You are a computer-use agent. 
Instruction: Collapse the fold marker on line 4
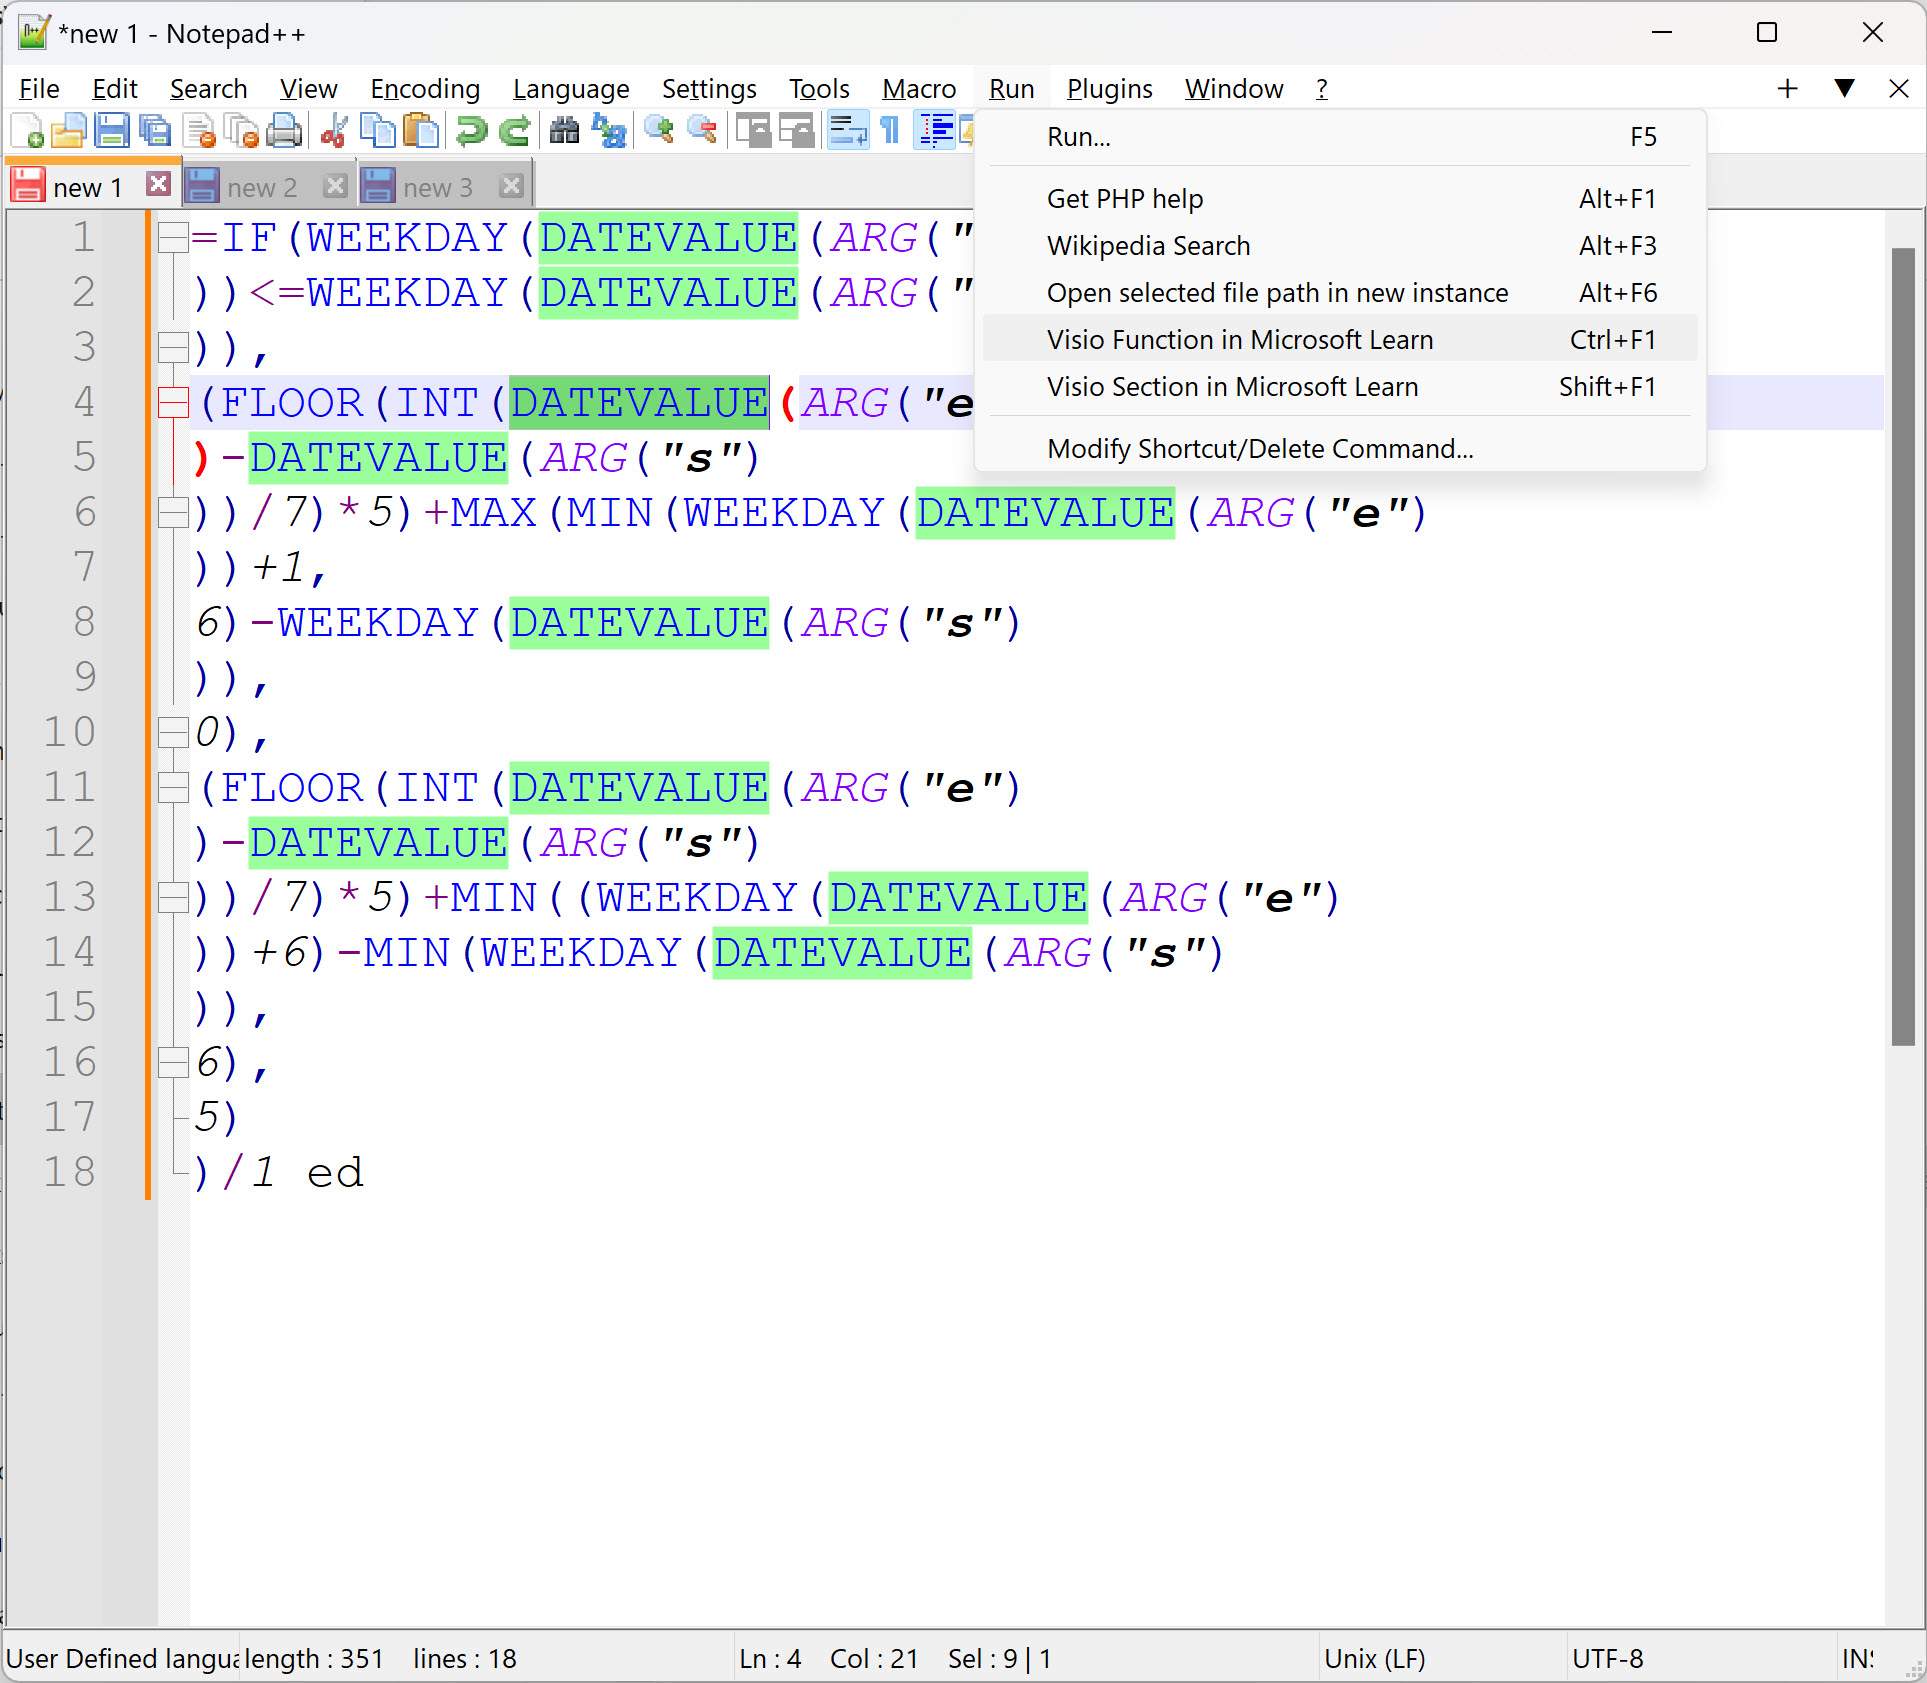(x=172, y=402)
